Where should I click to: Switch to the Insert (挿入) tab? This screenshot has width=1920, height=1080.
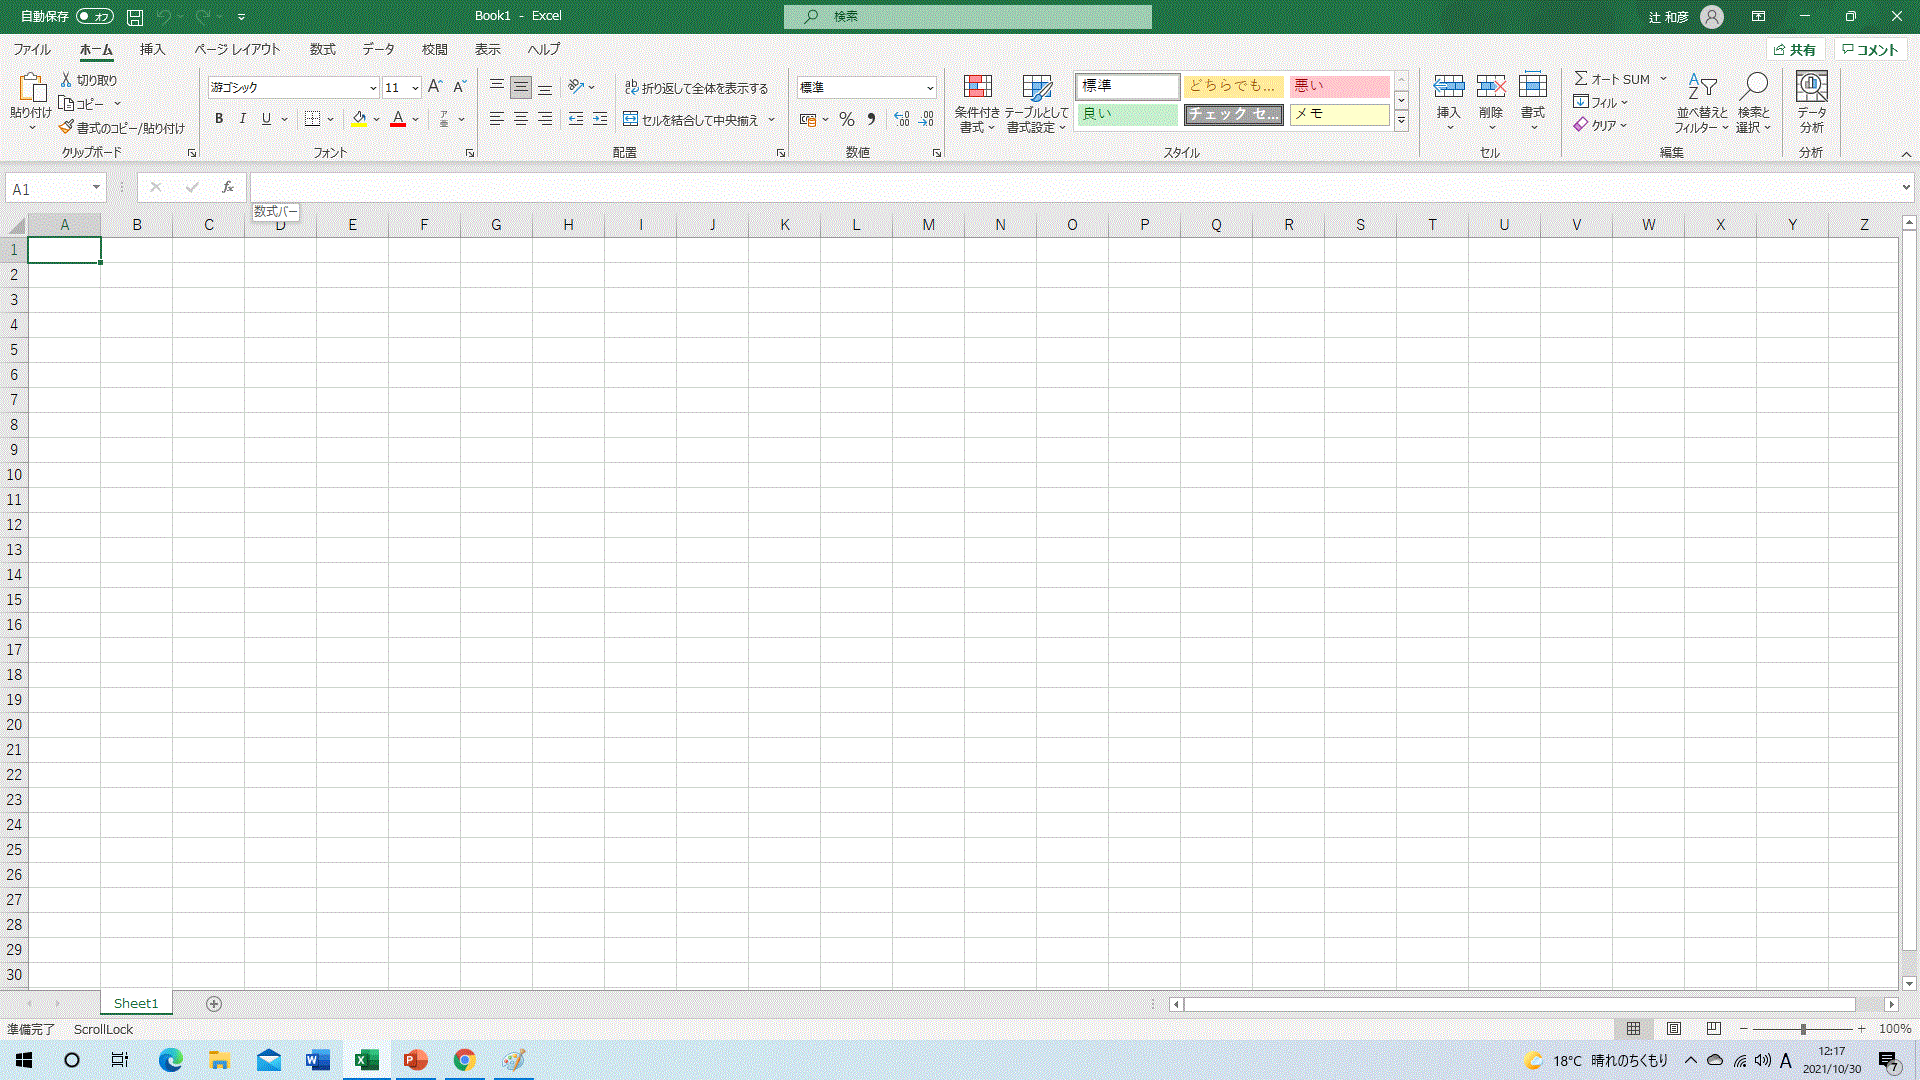click(x=152, y=49)
